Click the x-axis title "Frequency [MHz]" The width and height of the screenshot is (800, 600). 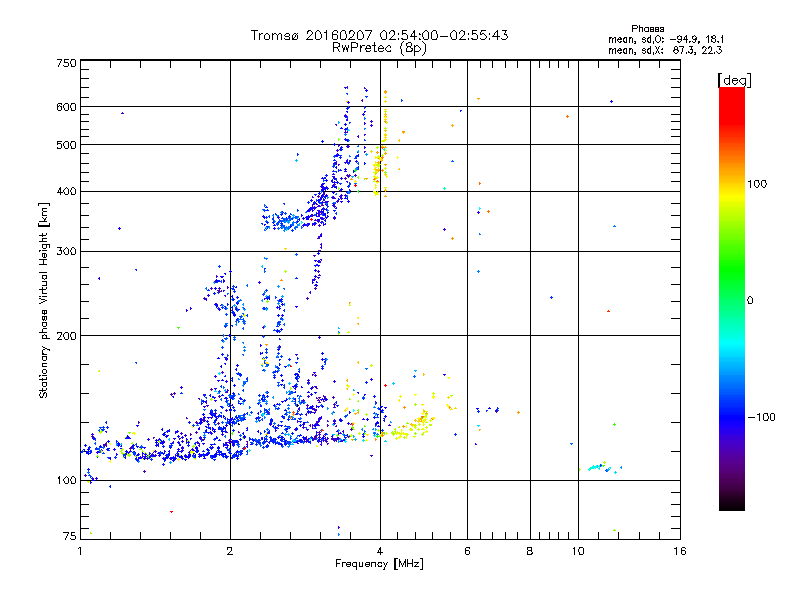[x=379, y=564]
